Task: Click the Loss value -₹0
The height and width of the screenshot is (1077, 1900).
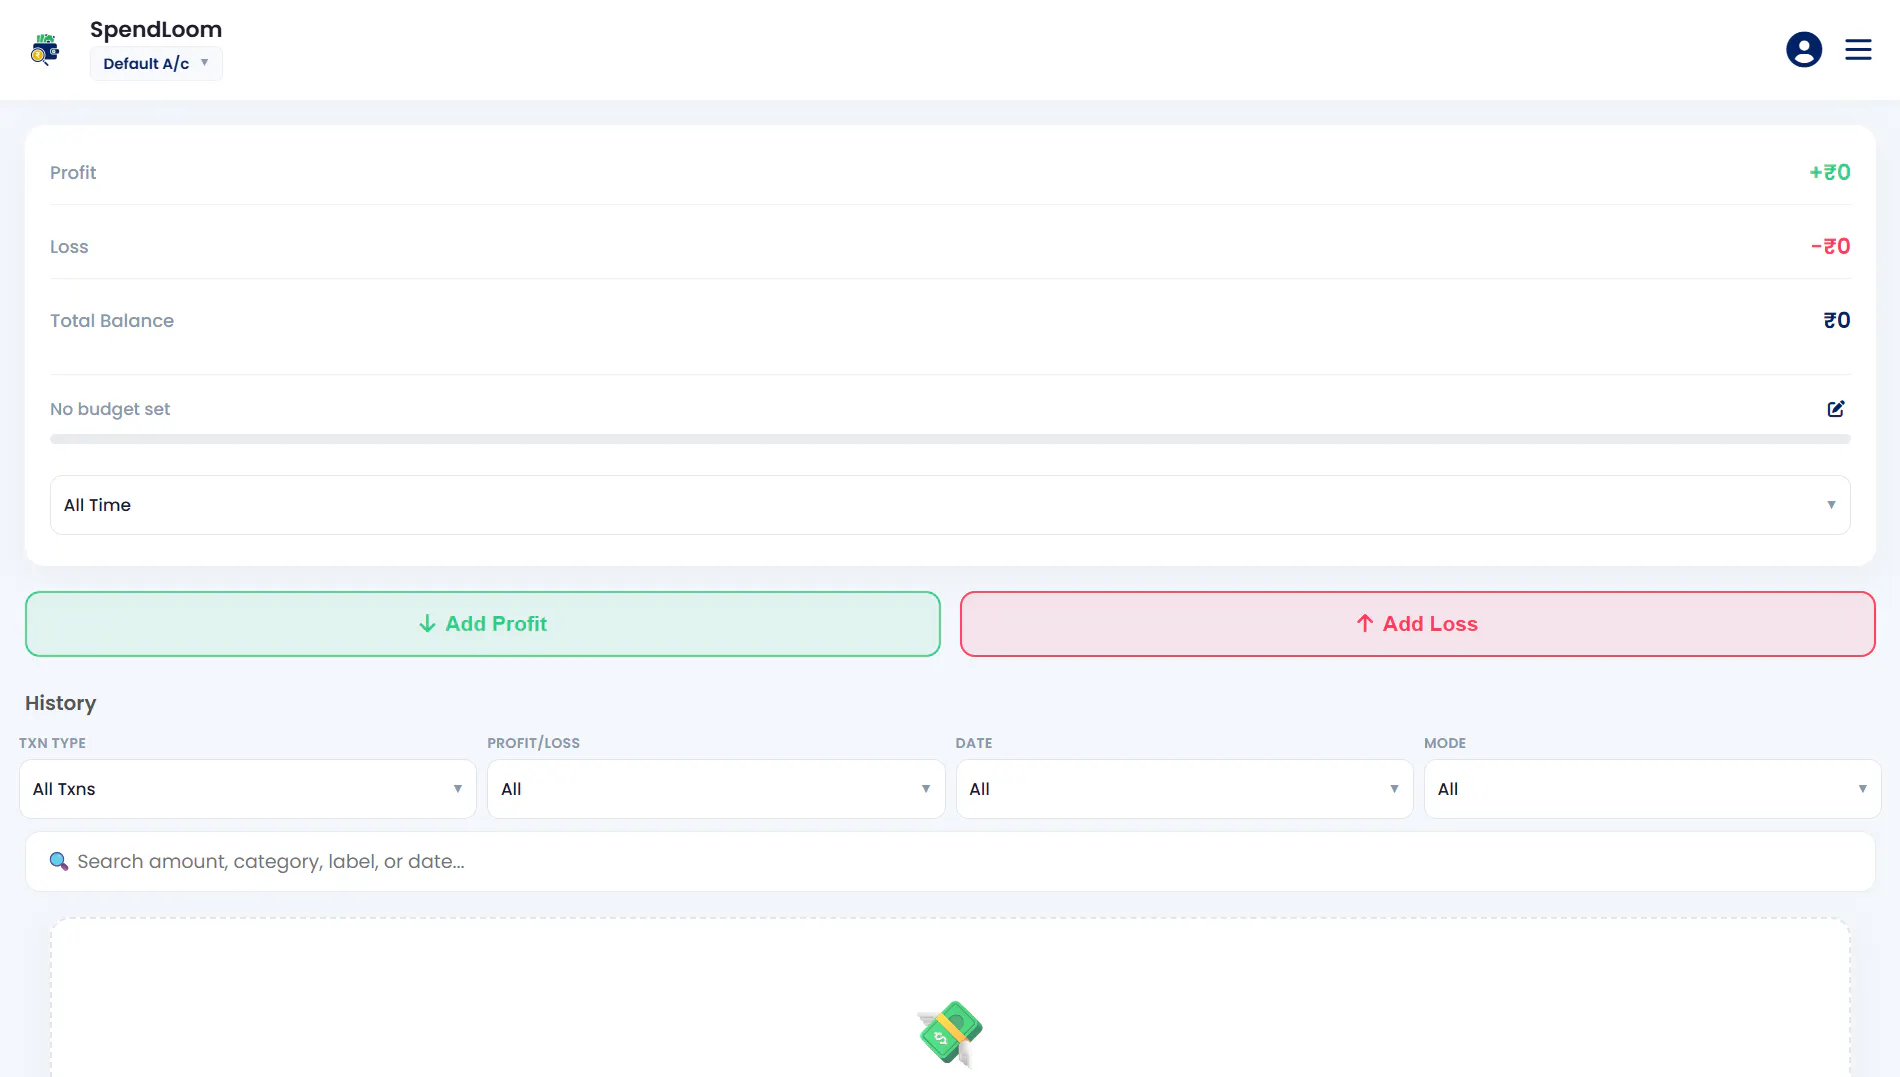Action: pyautogui.click(x=1831, y=246)
